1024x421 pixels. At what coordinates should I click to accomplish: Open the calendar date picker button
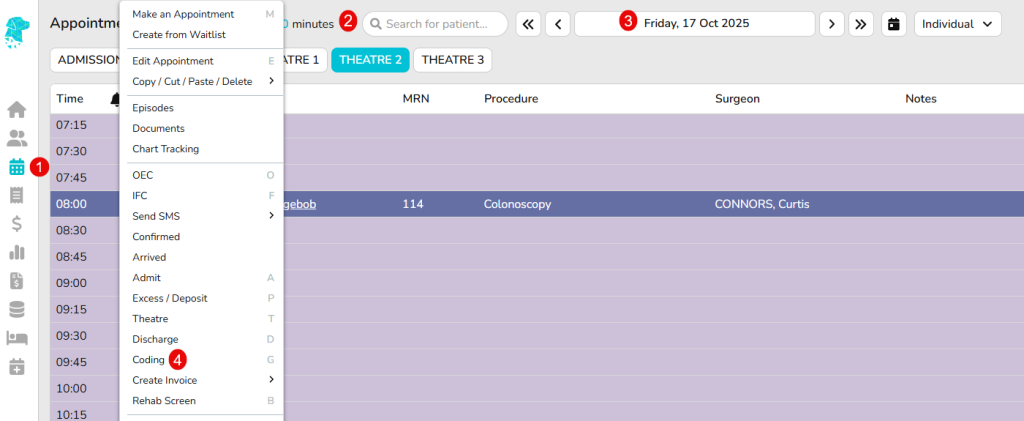tap(894, 24)
